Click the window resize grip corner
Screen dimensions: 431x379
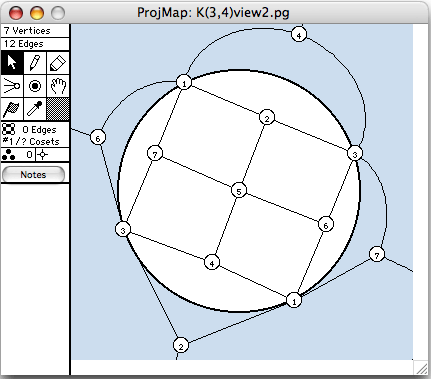pos(421,368)
